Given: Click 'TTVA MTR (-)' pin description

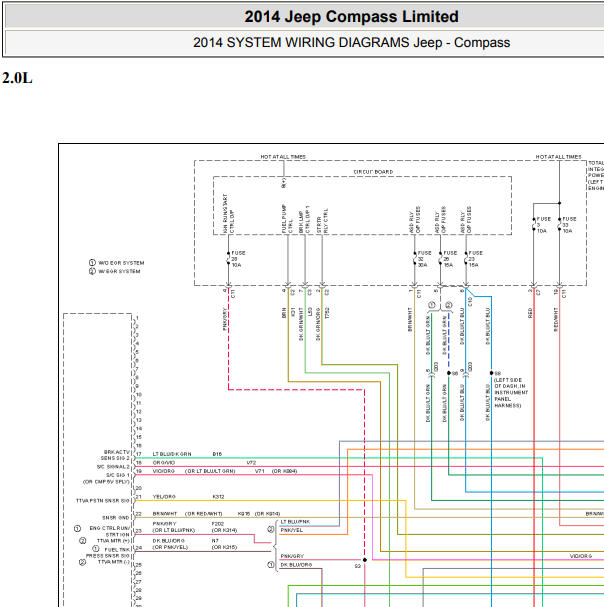Looking at the screenshot, I should click(x=114, y=562).
